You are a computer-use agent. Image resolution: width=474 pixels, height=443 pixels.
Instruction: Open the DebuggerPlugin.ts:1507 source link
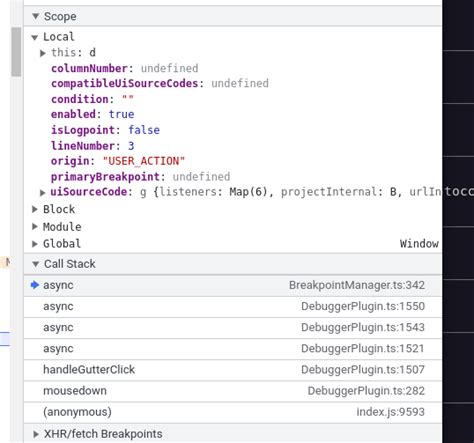[363, 370]
